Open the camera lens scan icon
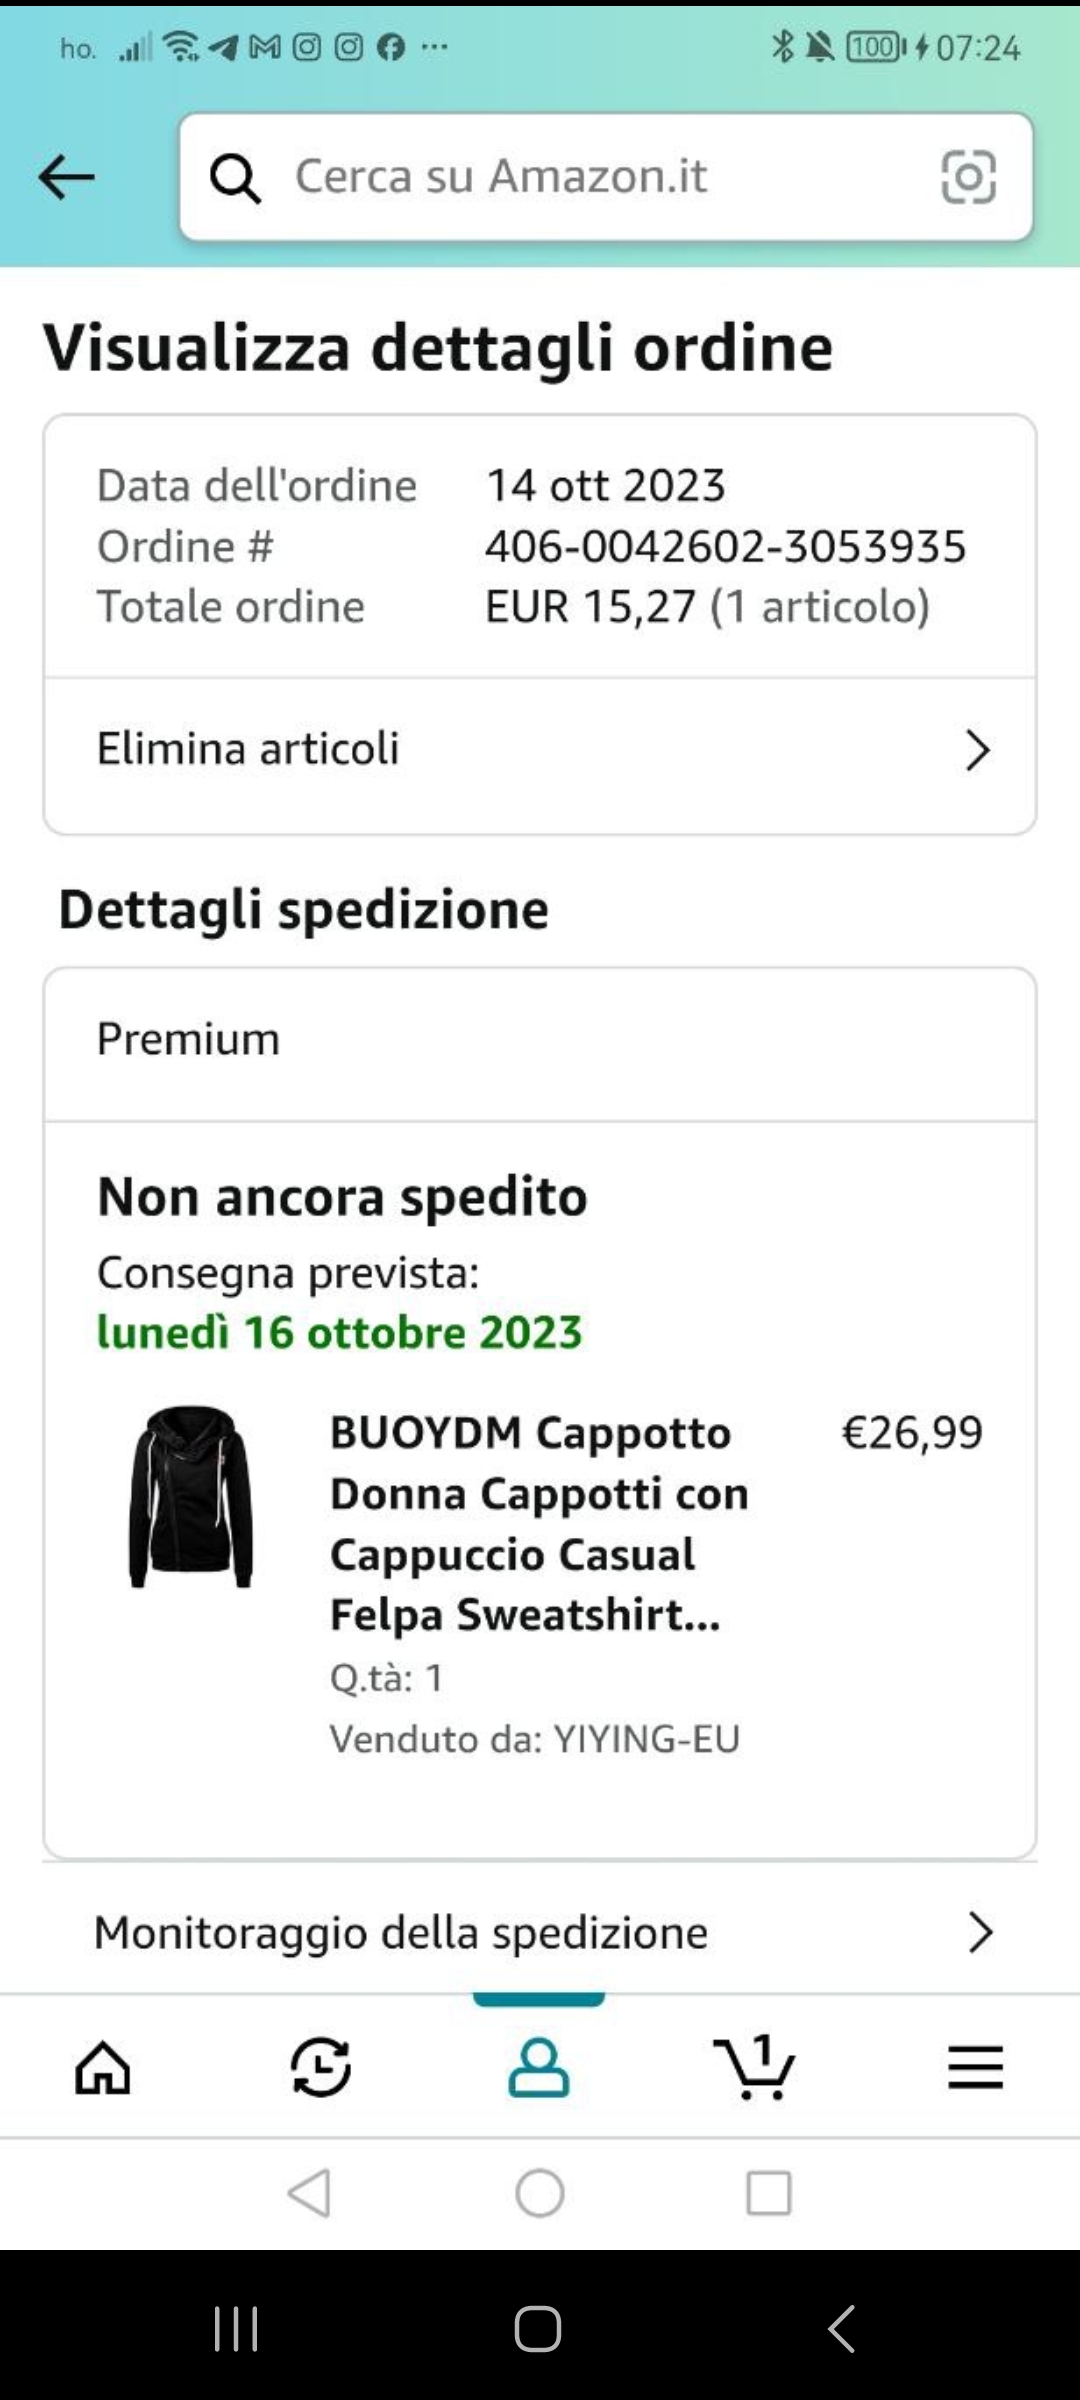This screenshot has height=2400, width=1080. pos(968,178)
